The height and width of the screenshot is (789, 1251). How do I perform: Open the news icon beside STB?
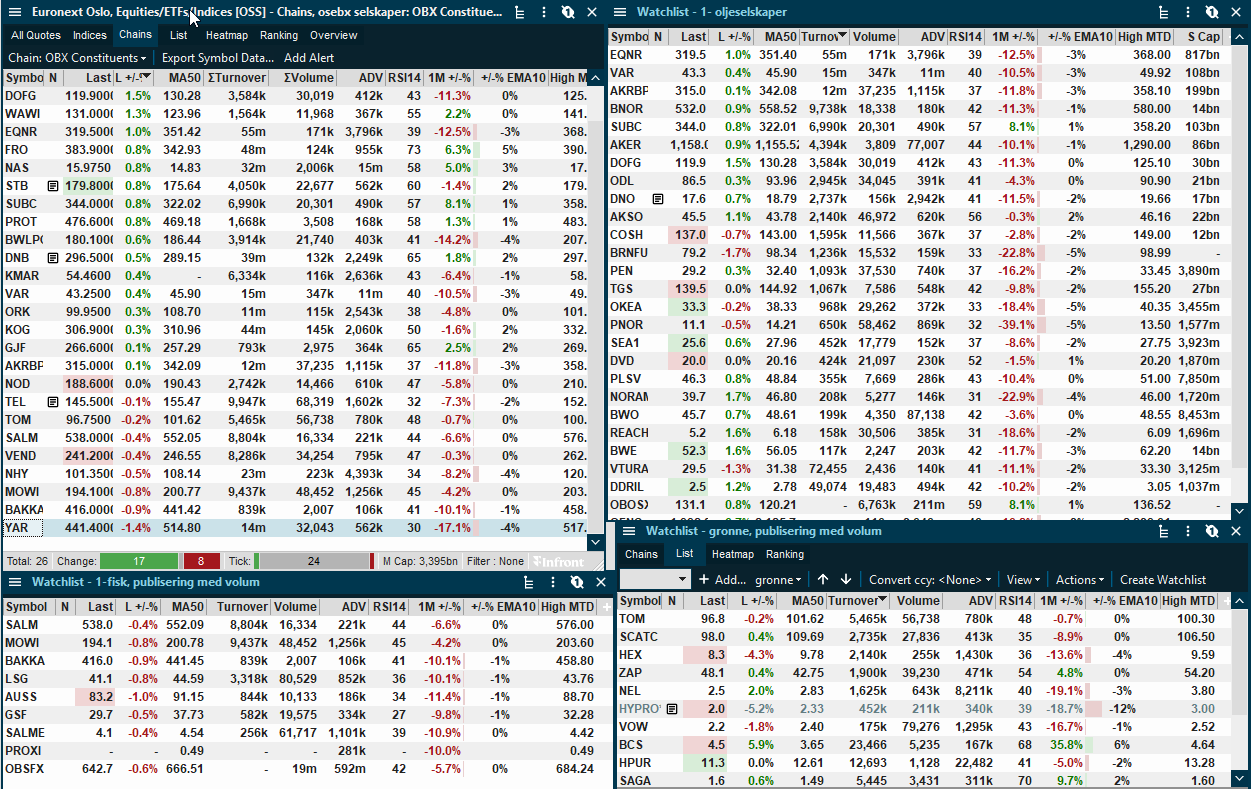pyautogui.click(x=52, y=186)
